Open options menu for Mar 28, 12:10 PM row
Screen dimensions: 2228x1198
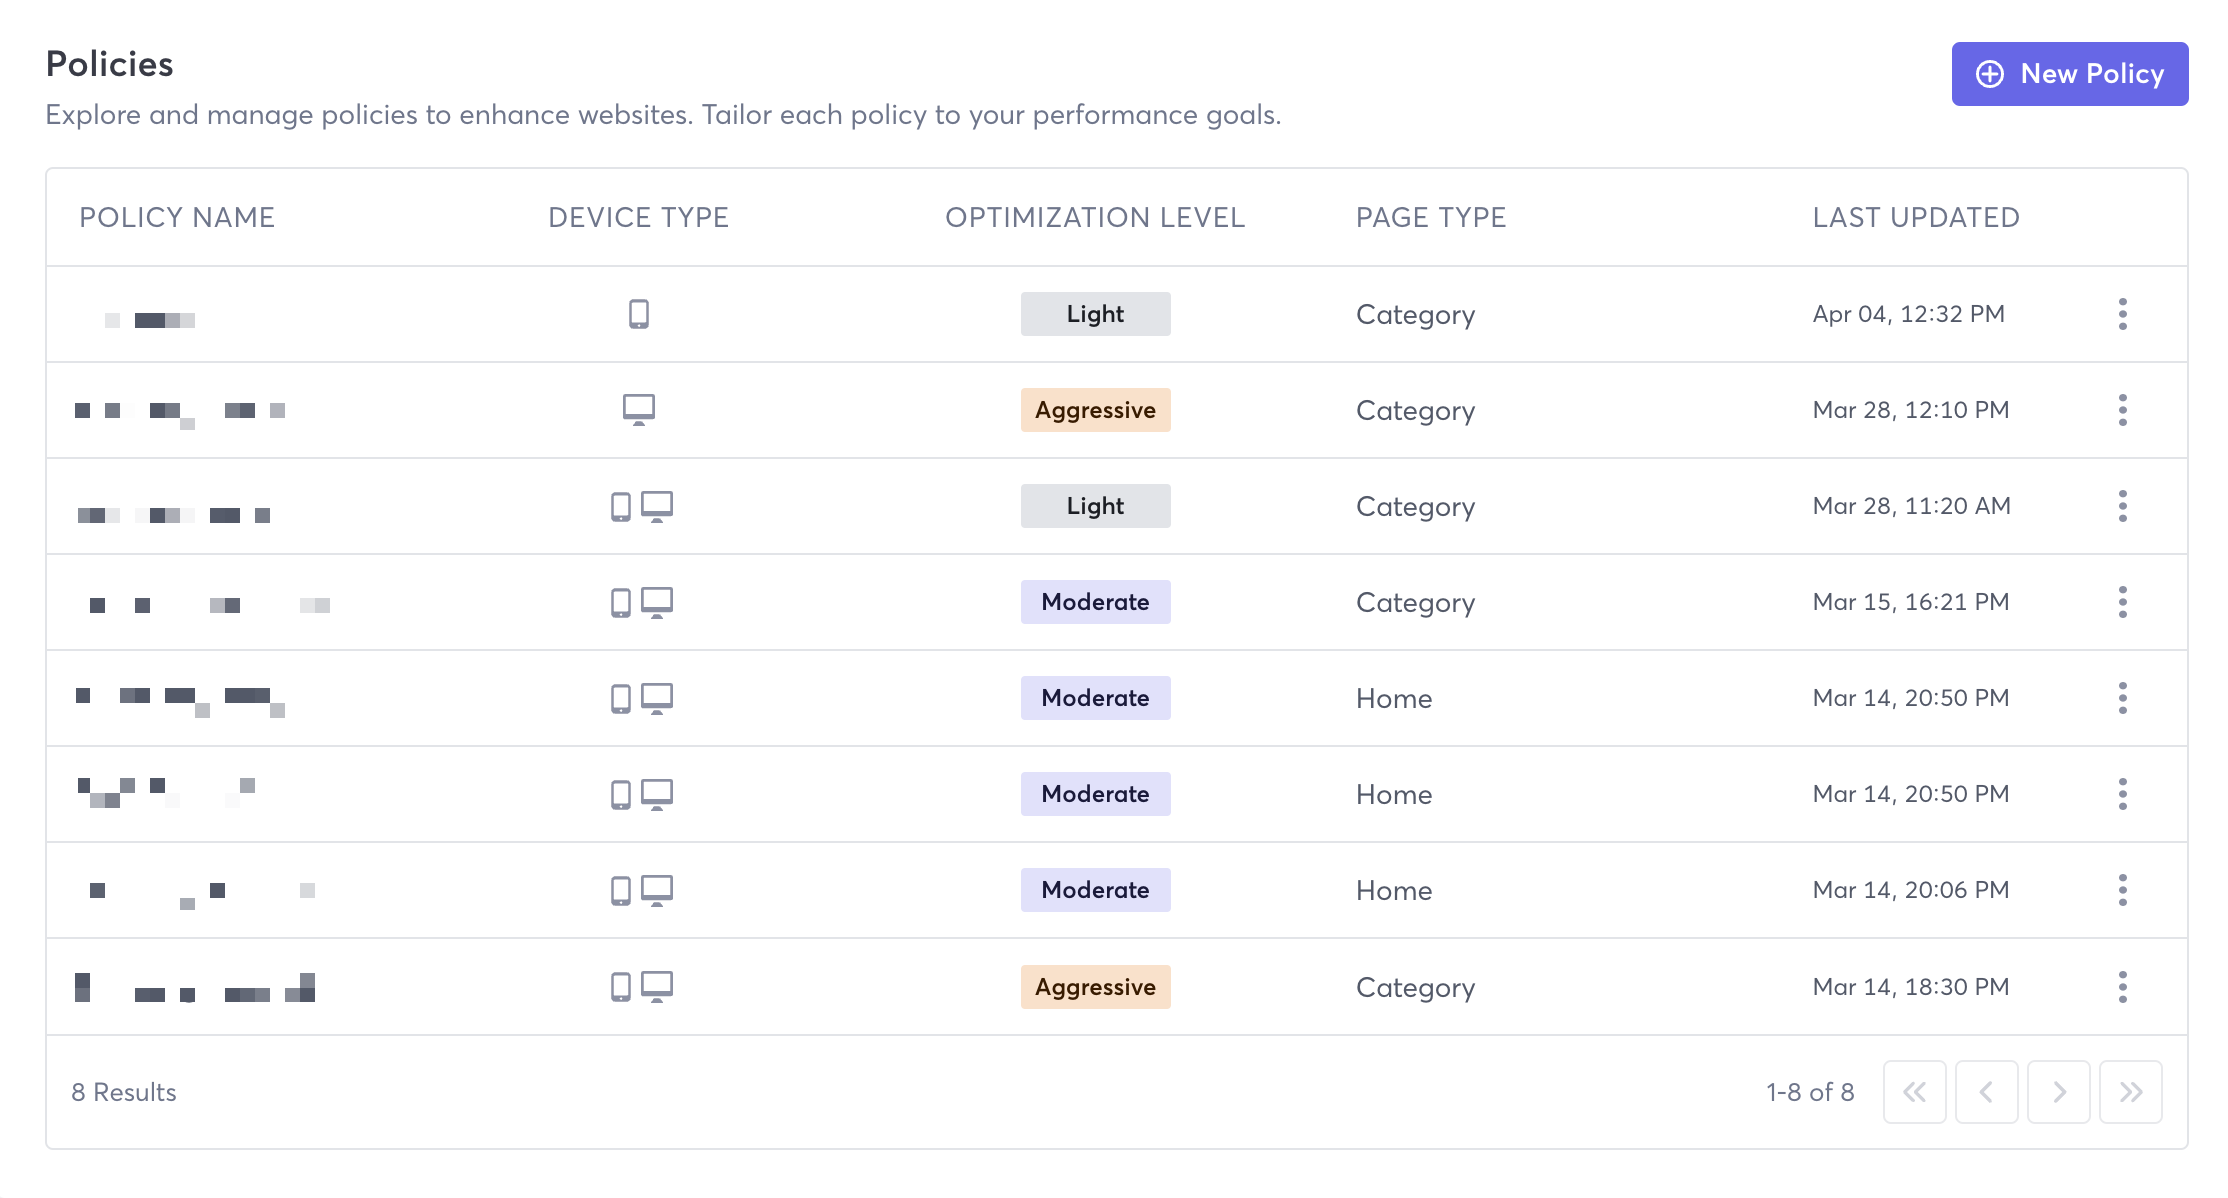[2122, 410]
